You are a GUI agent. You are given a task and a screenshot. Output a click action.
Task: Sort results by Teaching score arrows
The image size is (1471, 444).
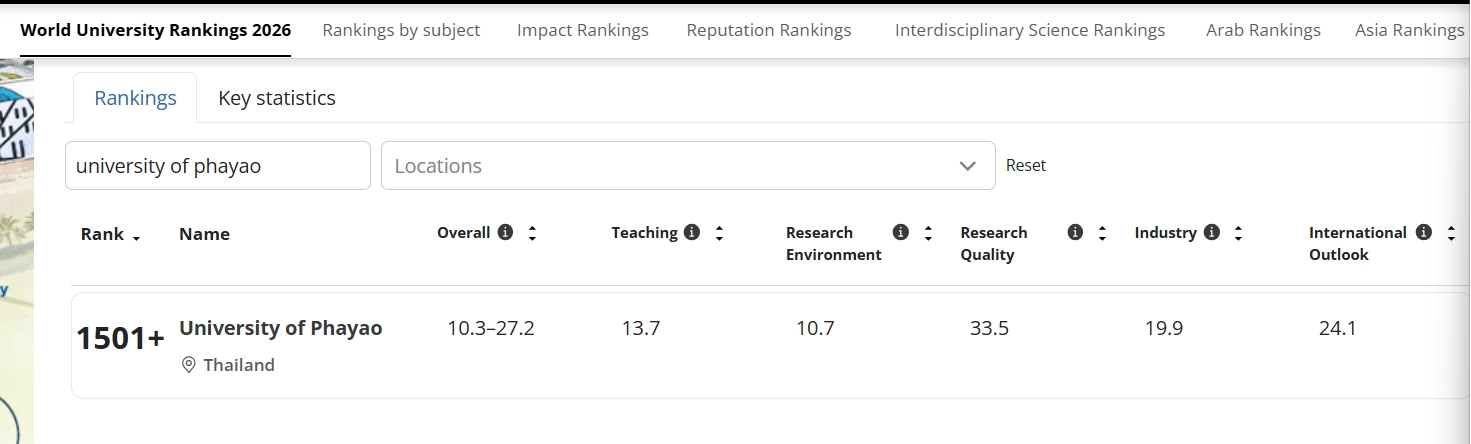click(x=719, y=233)
